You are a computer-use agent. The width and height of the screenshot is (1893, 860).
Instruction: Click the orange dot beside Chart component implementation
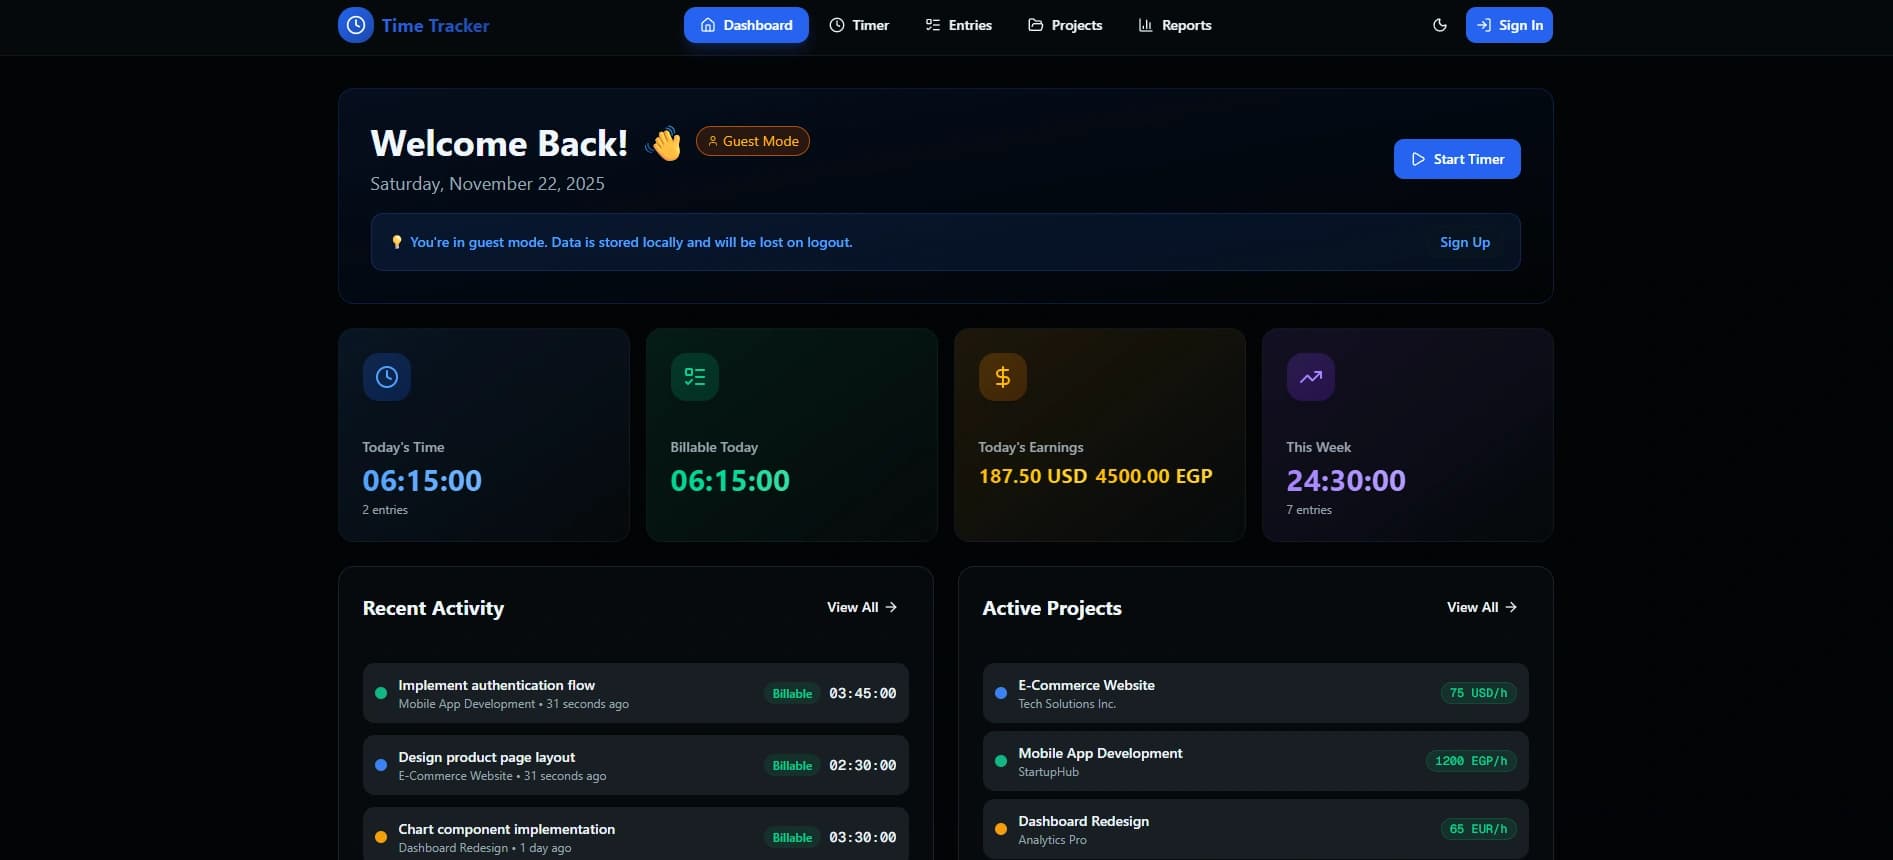381,837
